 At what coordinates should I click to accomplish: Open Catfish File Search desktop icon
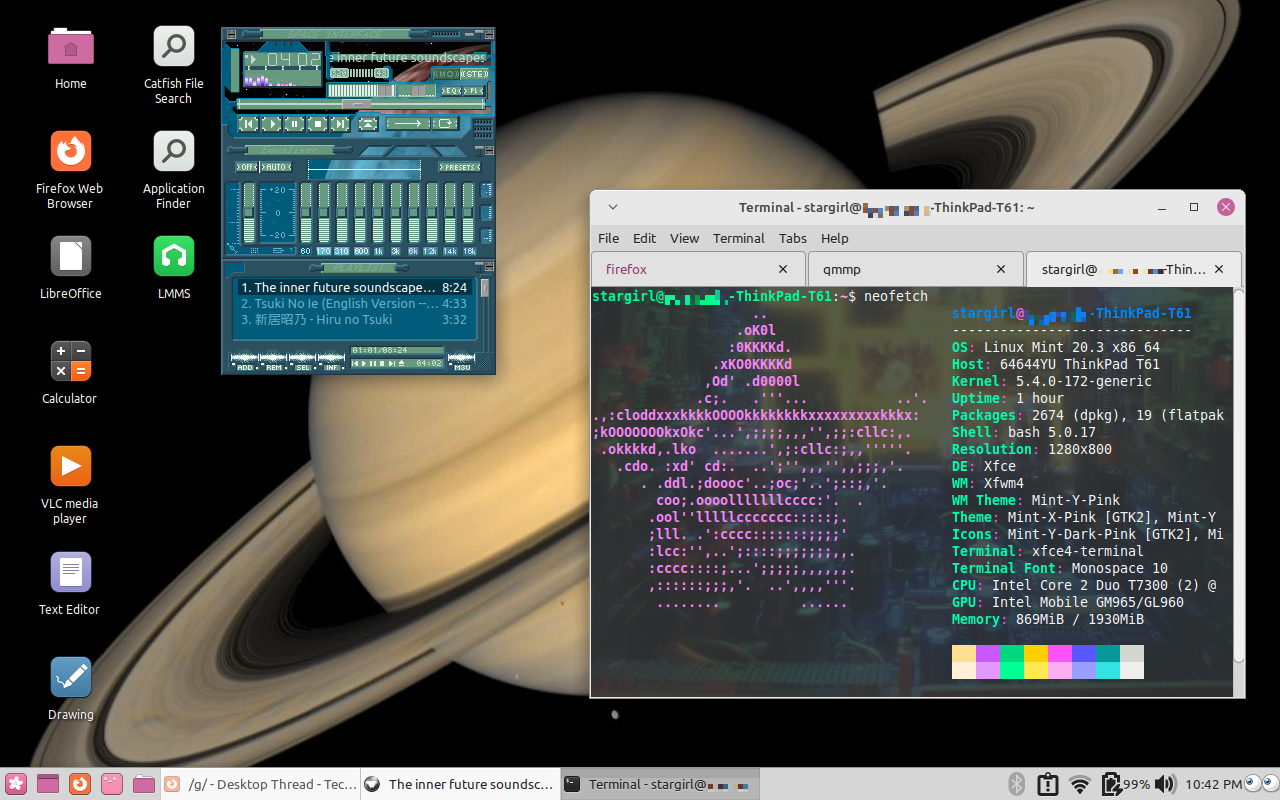point(173,66)
